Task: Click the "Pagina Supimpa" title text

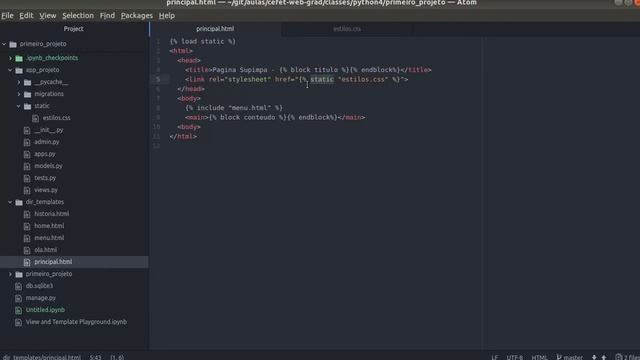Action: tap(240, 70)
